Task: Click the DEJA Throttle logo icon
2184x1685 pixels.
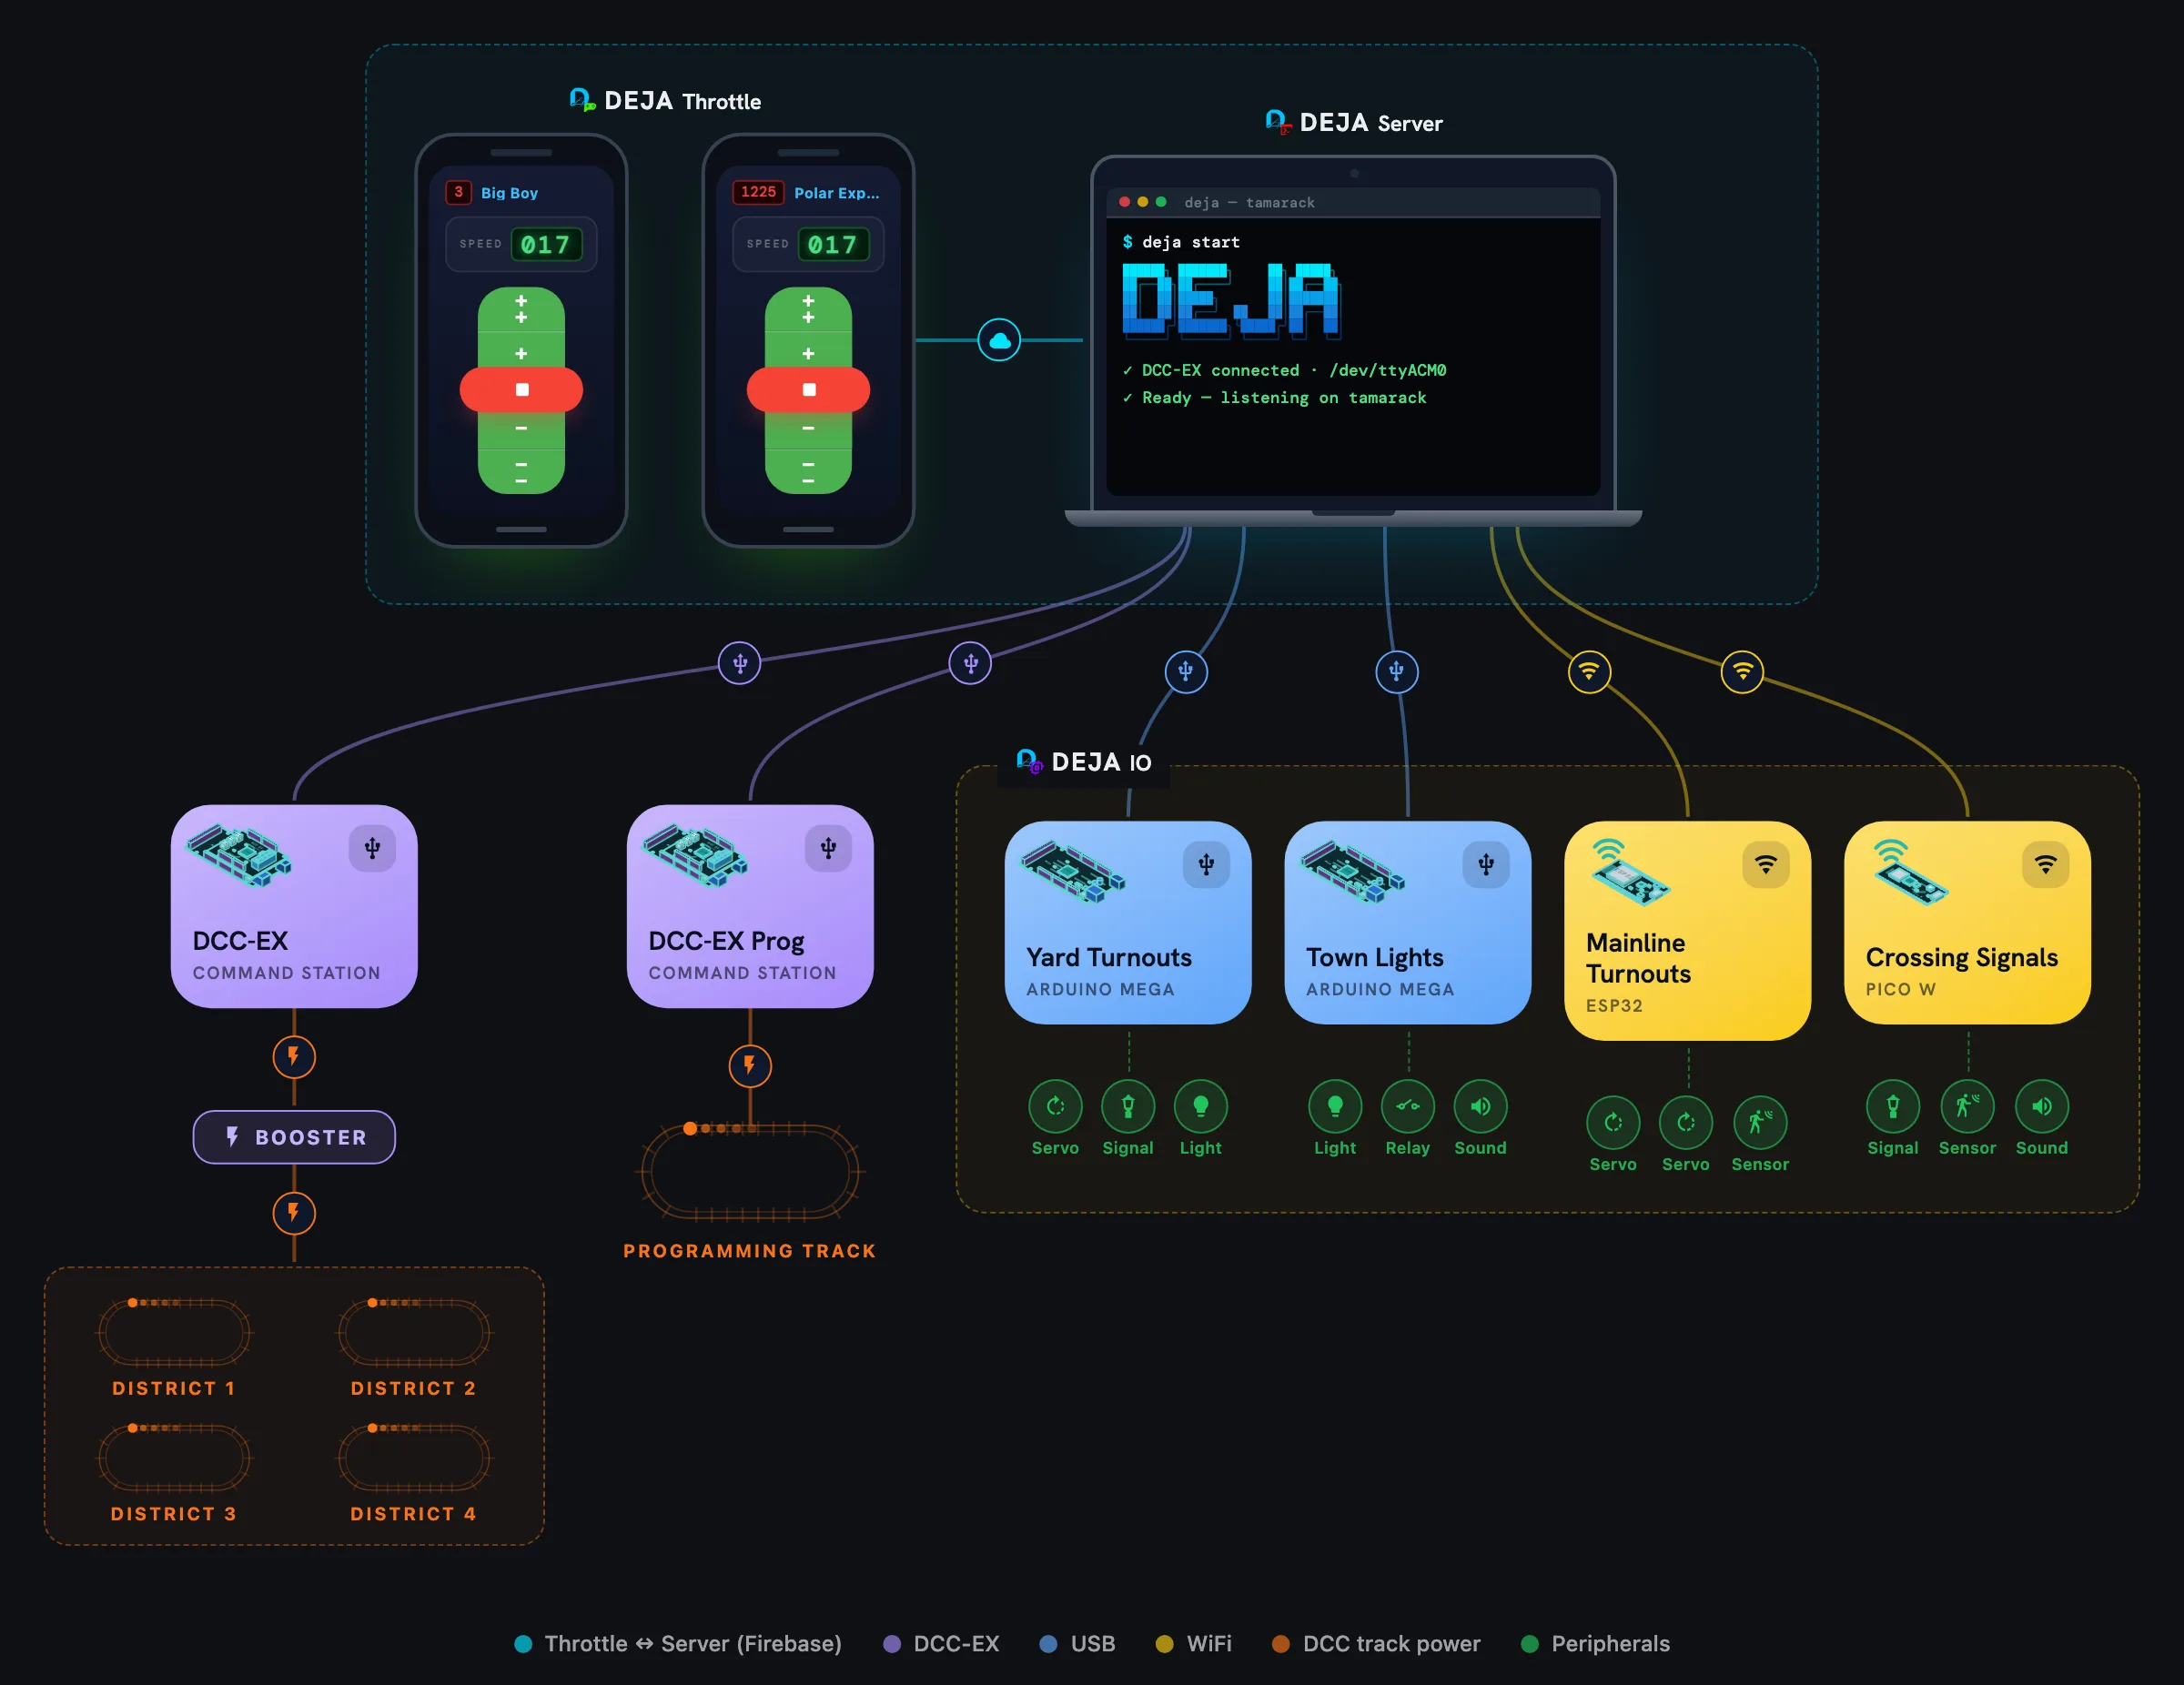Action: coord(582,100)
